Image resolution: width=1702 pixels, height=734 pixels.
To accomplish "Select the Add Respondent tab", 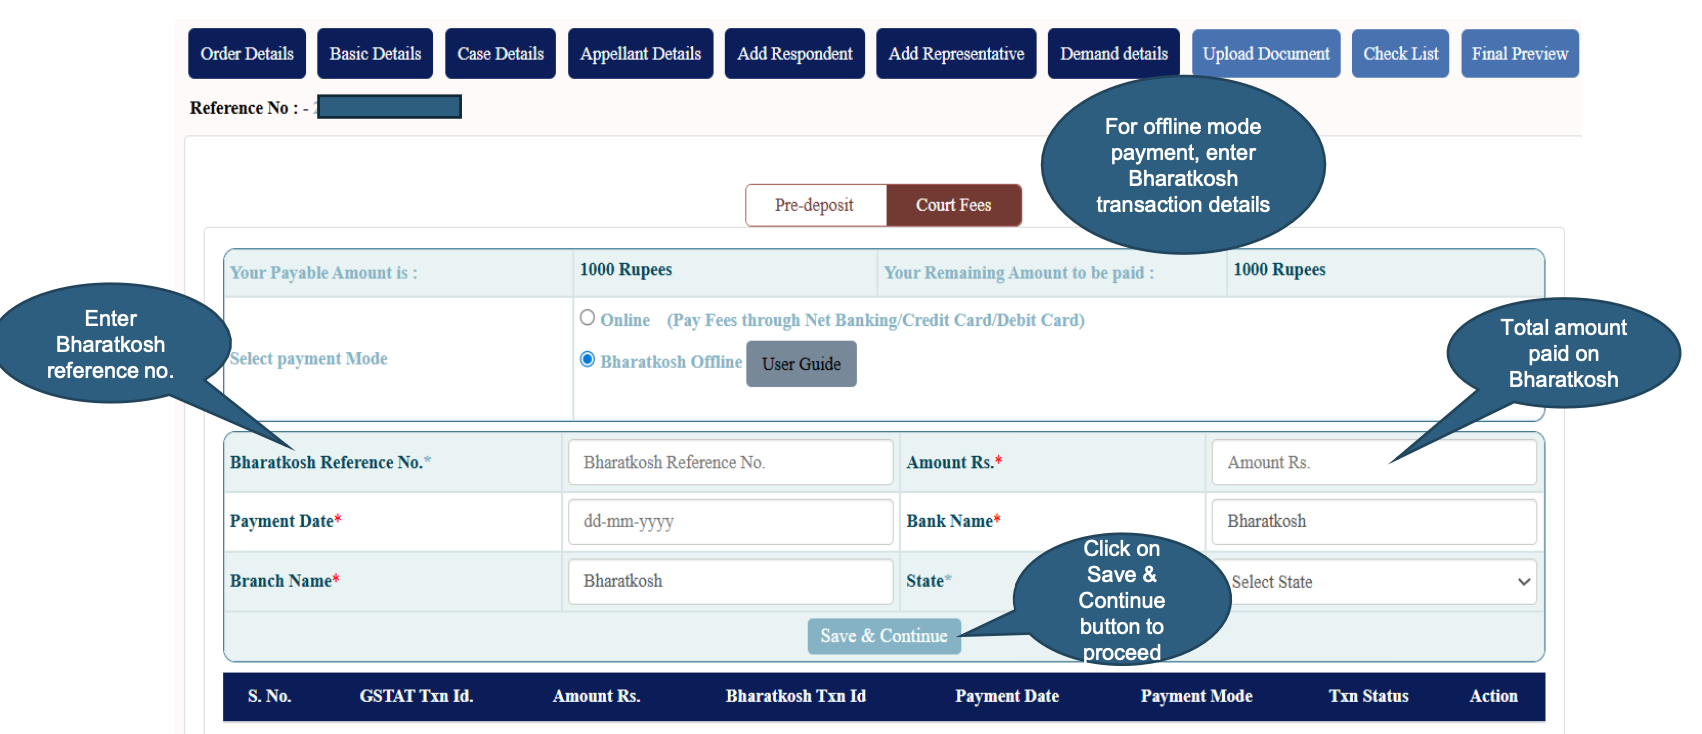I will [x=795, y=54].
